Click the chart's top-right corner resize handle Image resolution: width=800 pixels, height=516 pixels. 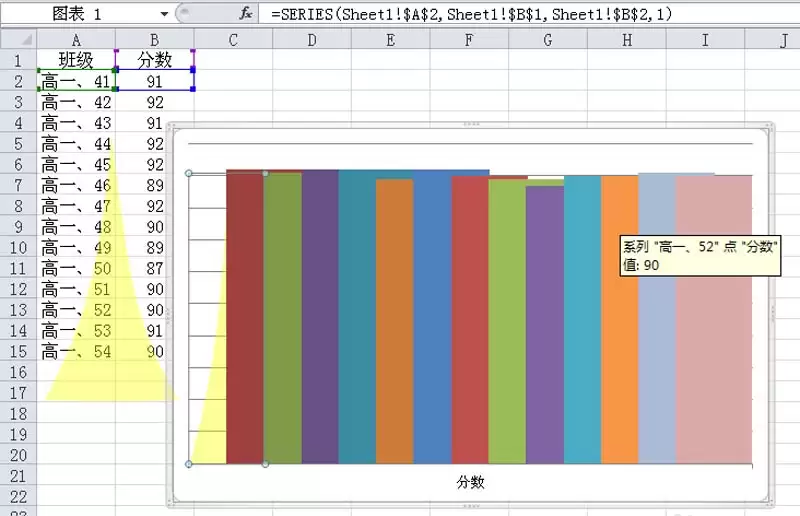[769, 127]
